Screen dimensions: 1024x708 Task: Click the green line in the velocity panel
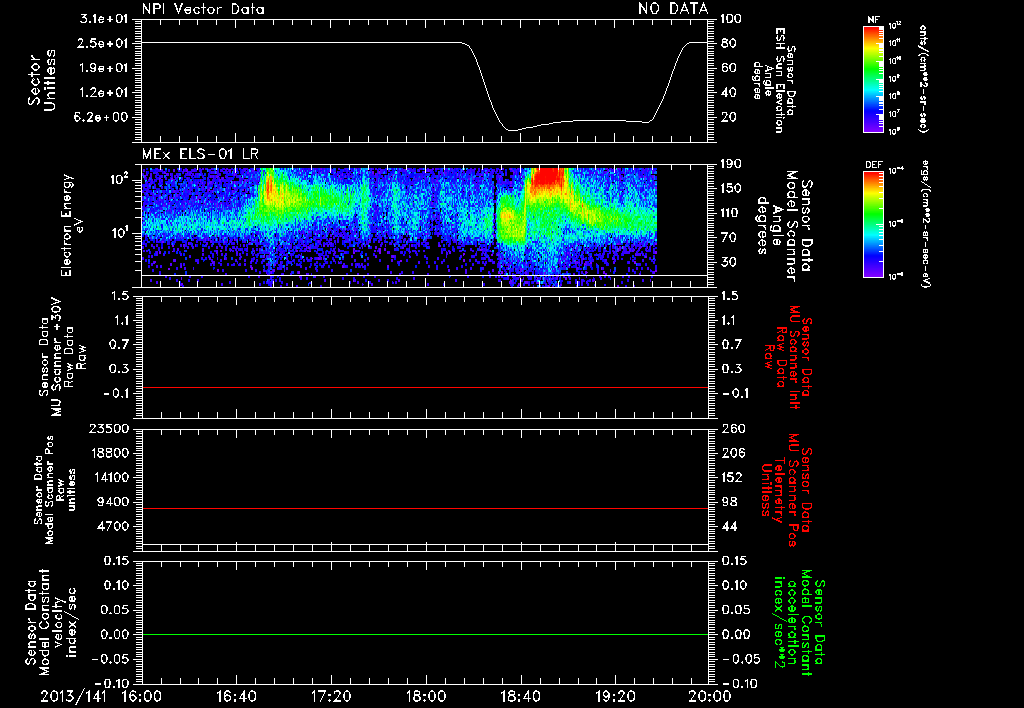(424, 634)
